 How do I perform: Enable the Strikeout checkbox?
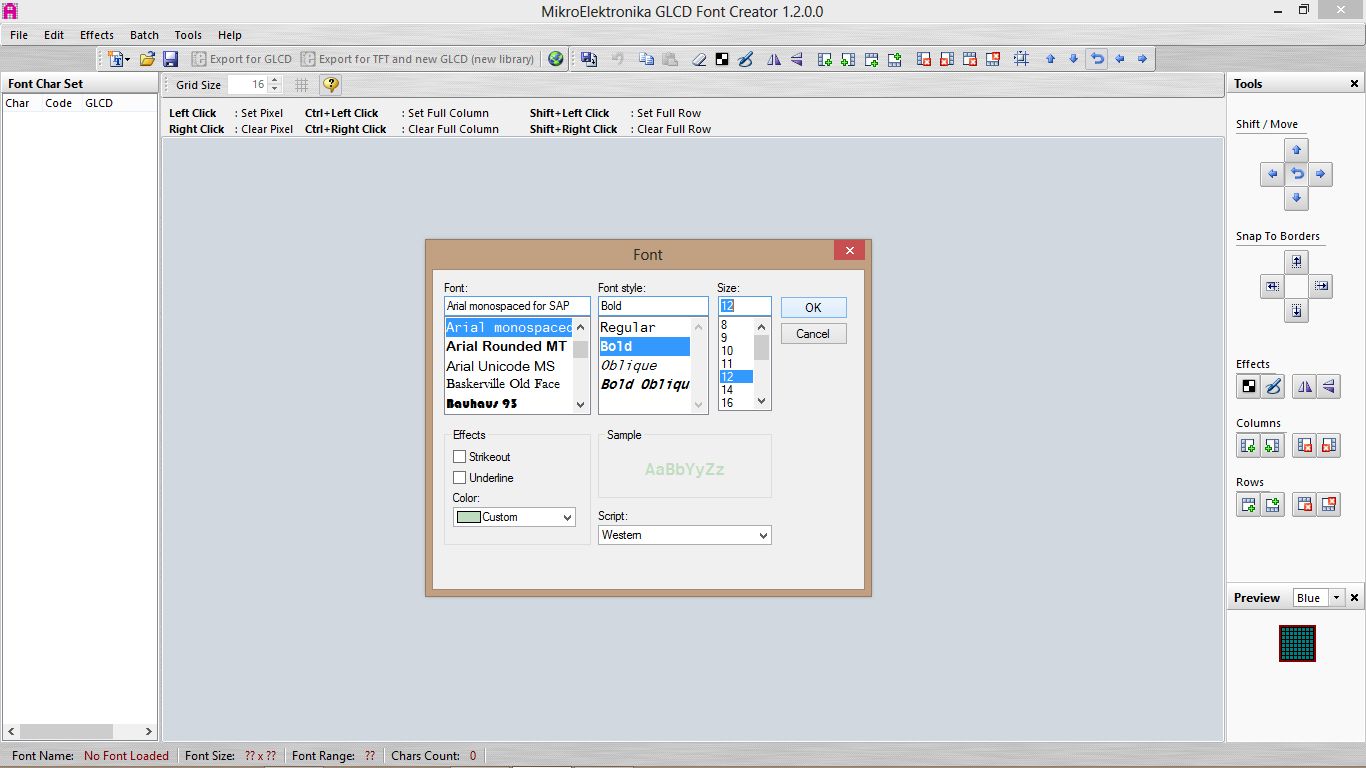(460, 457)
